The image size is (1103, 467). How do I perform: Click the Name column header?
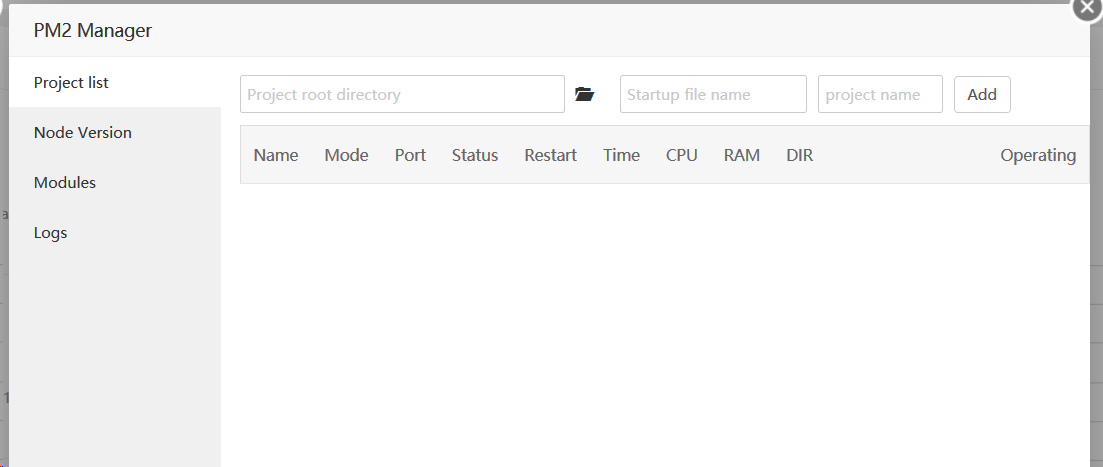276,155
